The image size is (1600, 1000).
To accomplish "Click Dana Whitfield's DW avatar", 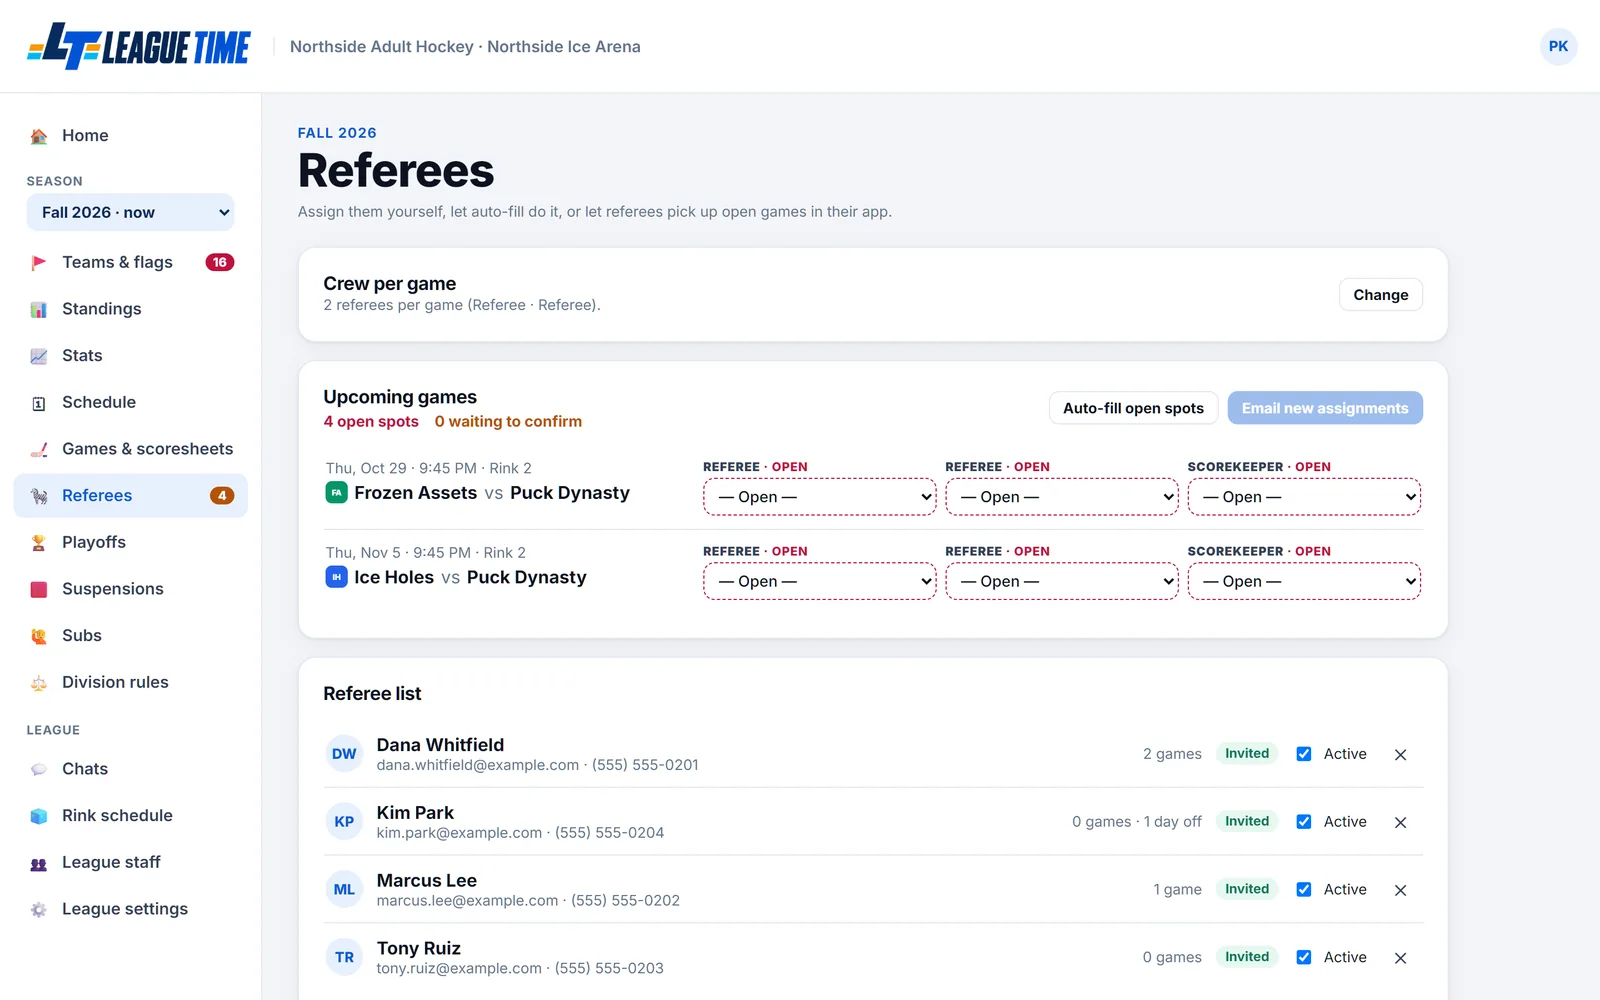I will (344, 754).
